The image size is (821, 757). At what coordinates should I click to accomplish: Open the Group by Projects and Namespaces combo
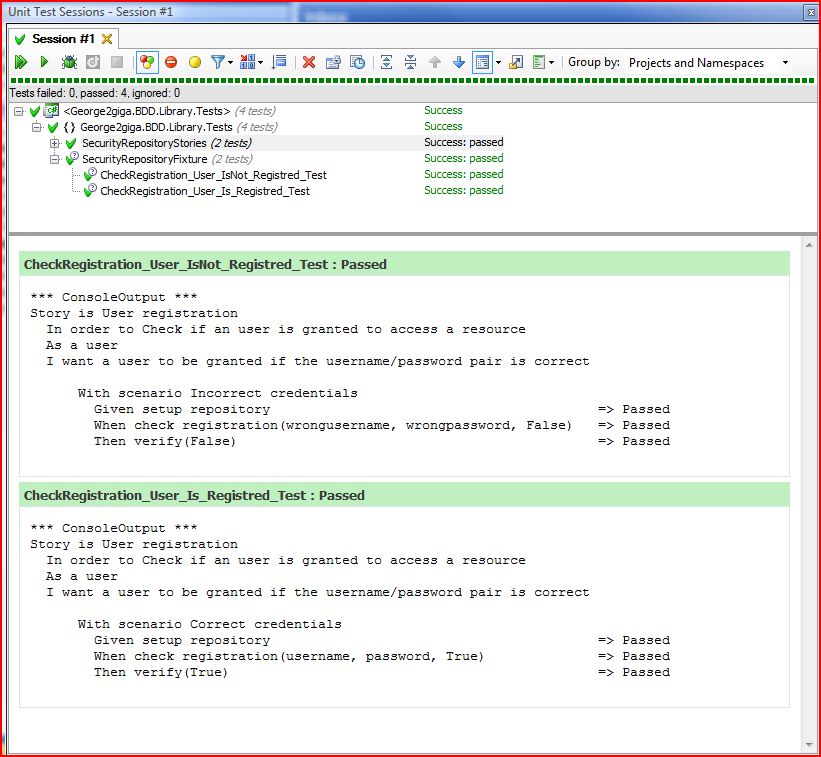pos(709,63)
